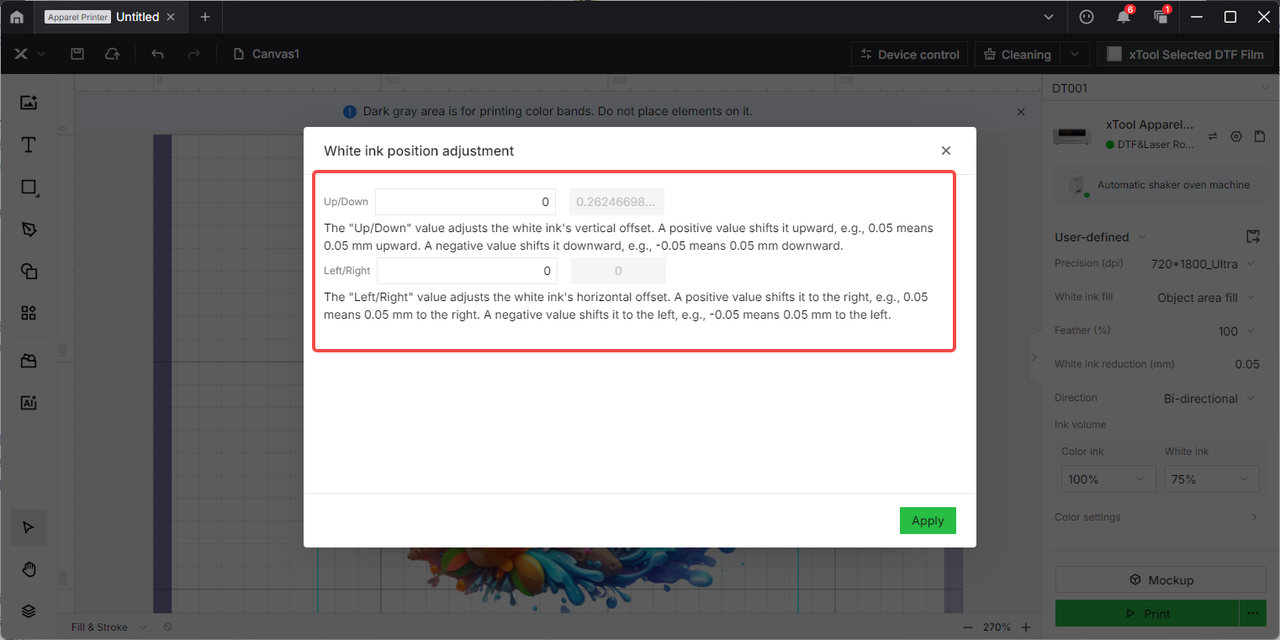Open the notifications bell
This screenshot has width=1280, height=640.
coord(1124,17)
